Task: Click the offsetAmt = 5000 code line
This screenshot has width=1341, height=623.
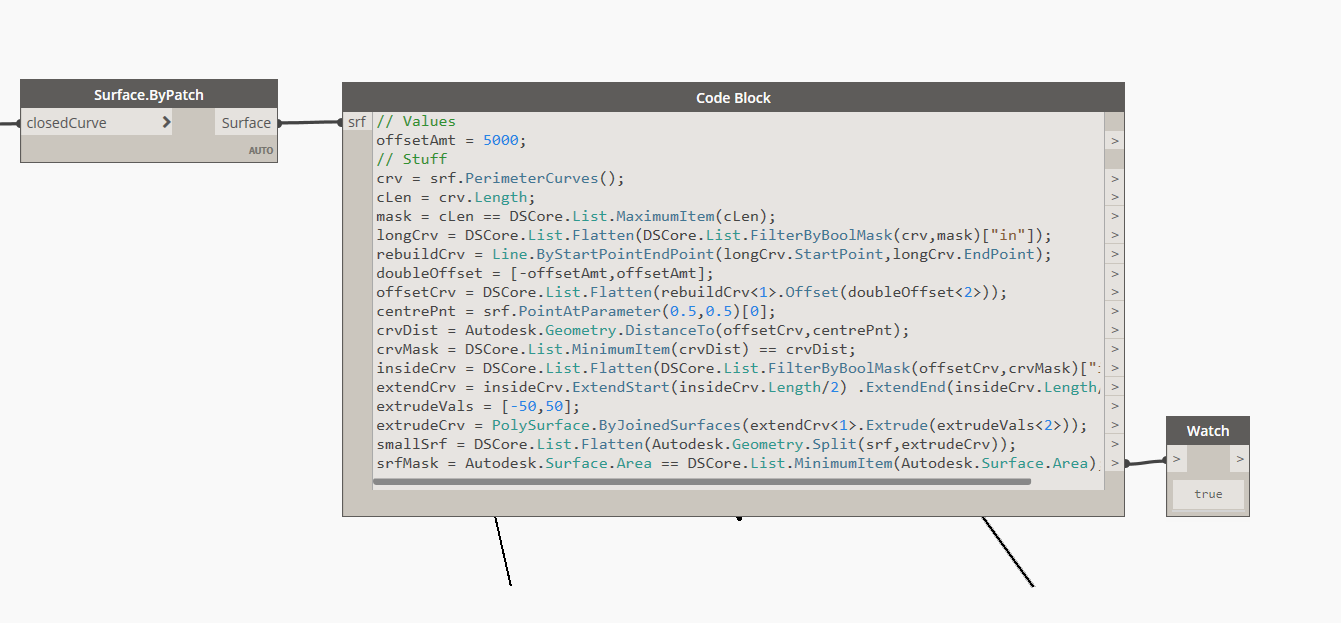Action: pyautogui.click(x=450, y=140)
